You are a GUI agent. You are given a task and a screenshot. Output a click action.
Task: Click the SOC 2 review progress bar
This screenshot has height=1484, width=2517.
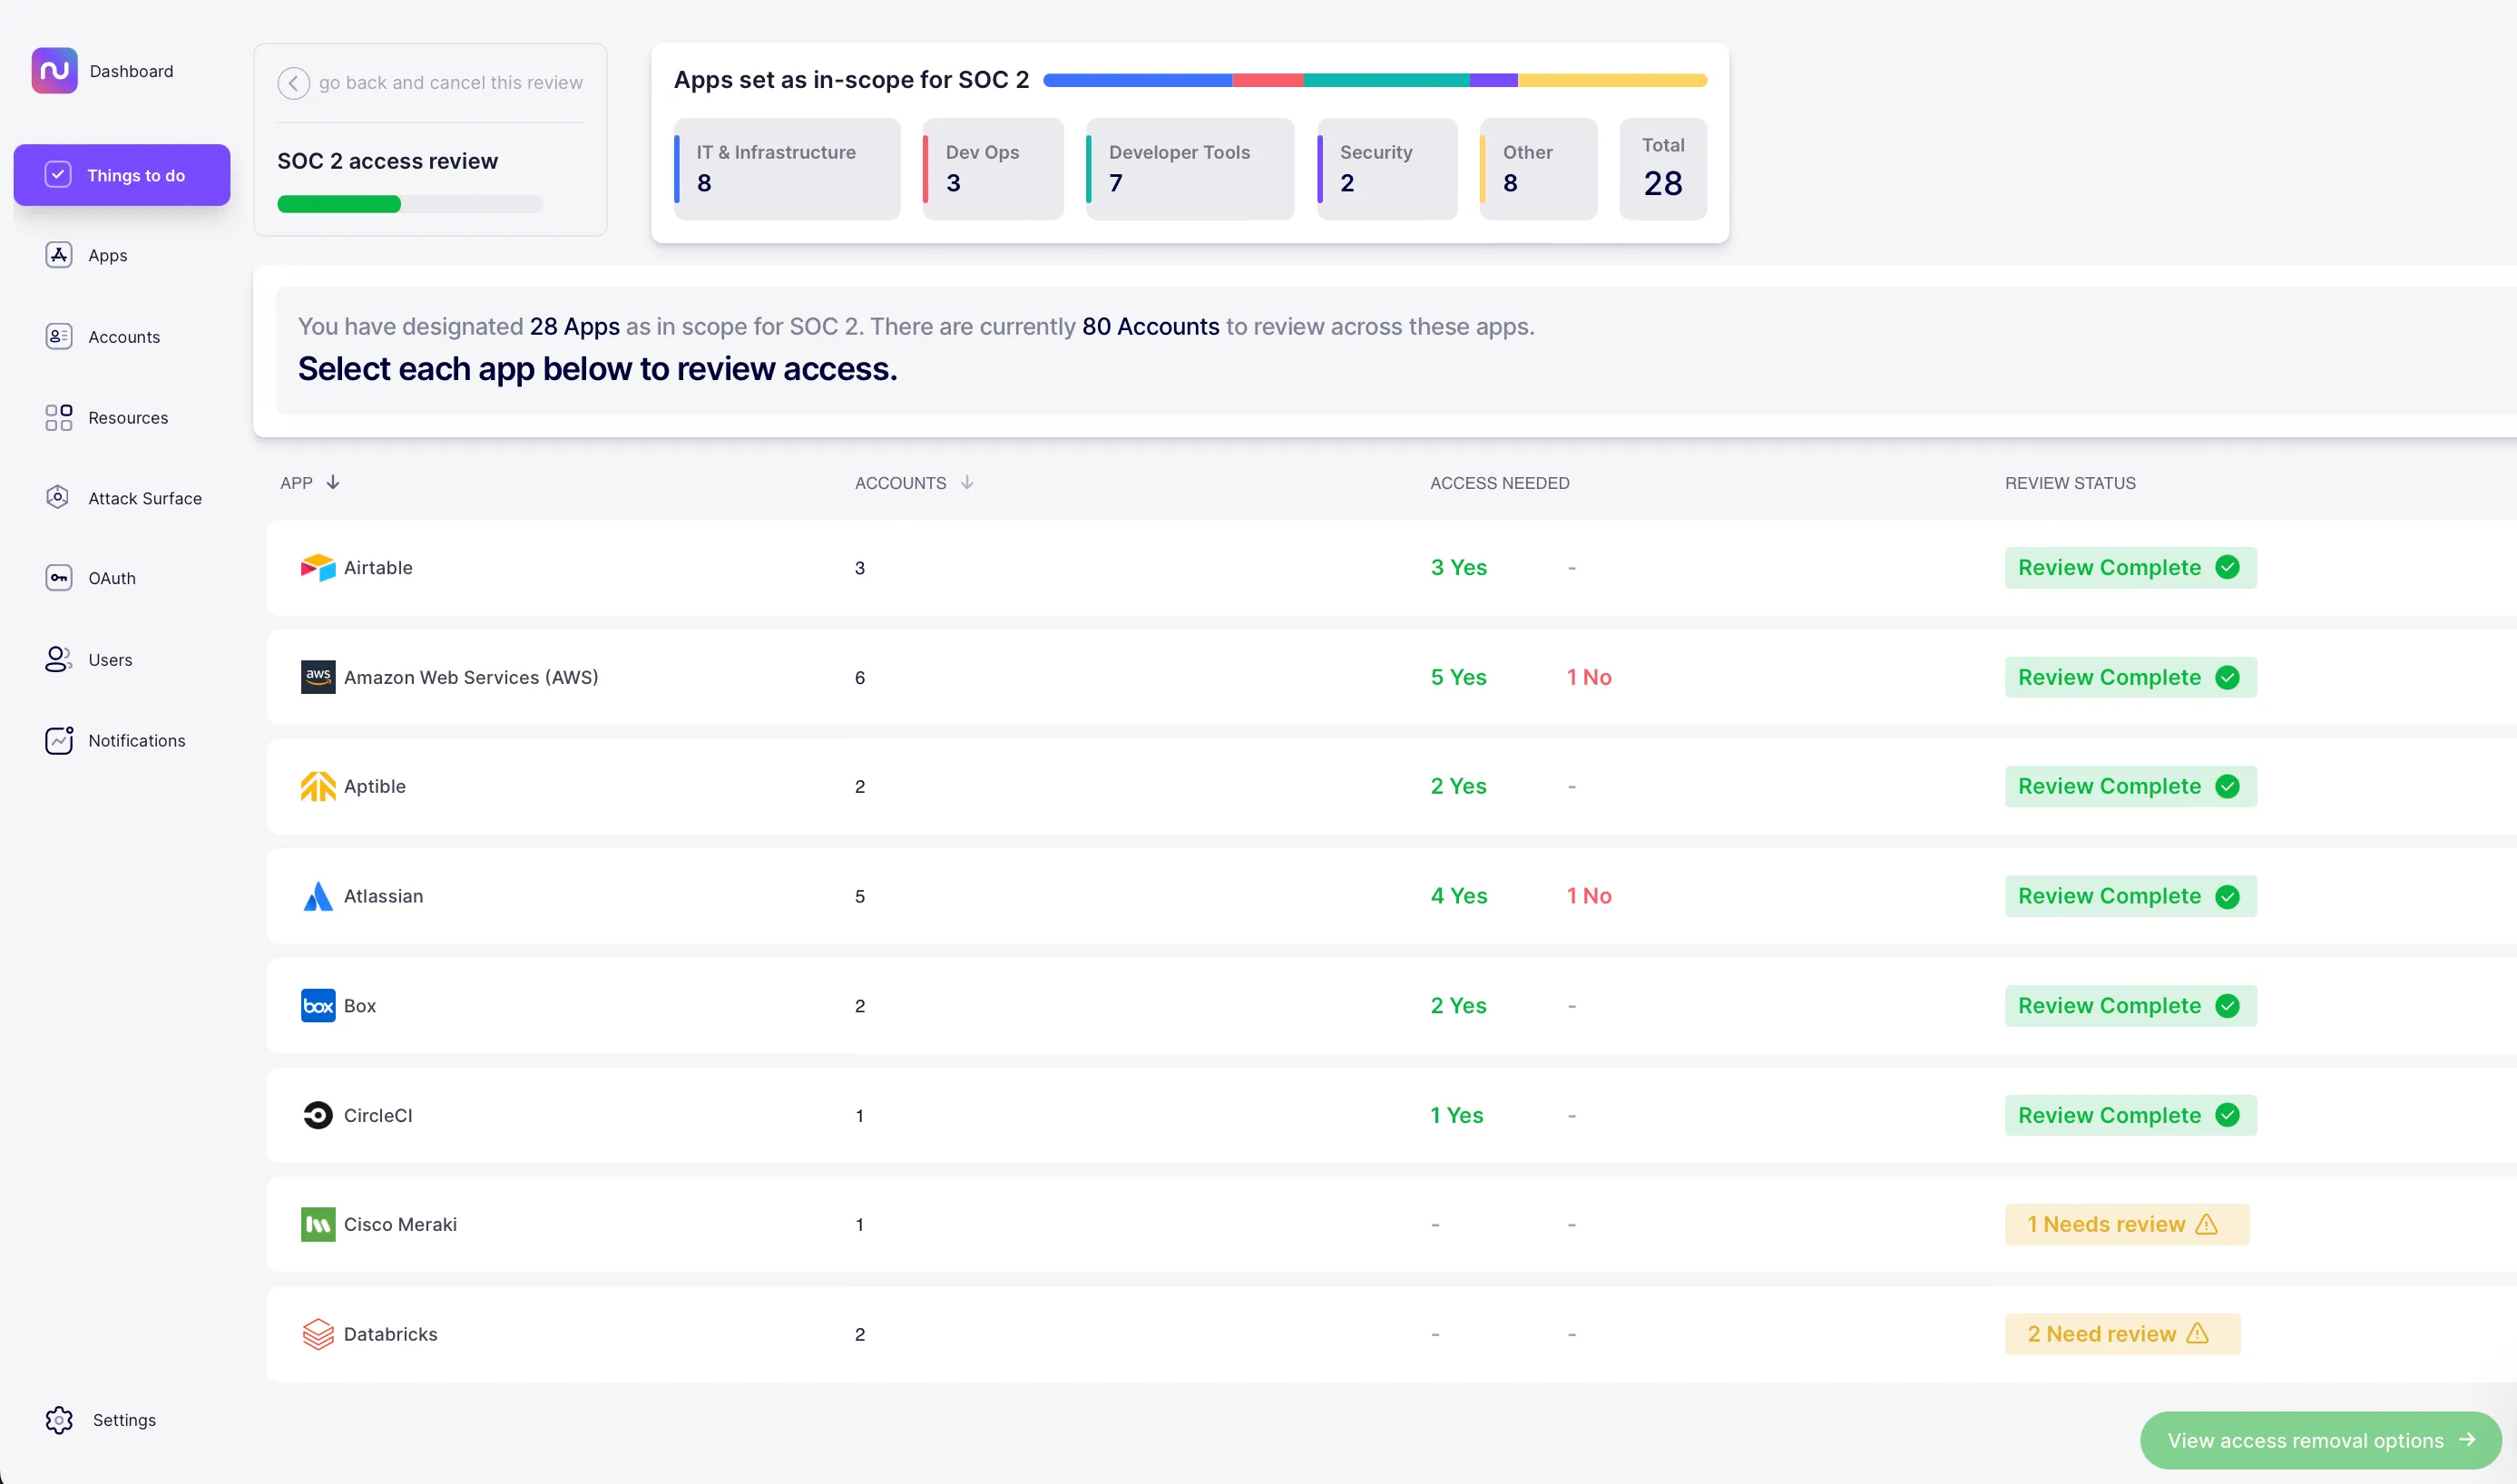pos(409,204)
